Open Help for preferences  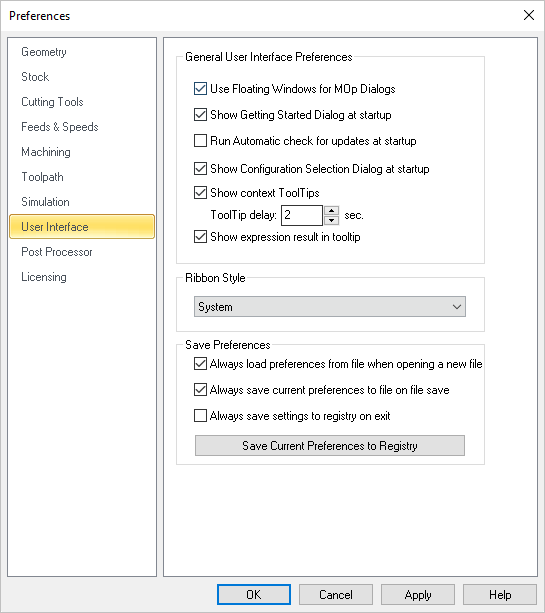pos(500,595)
